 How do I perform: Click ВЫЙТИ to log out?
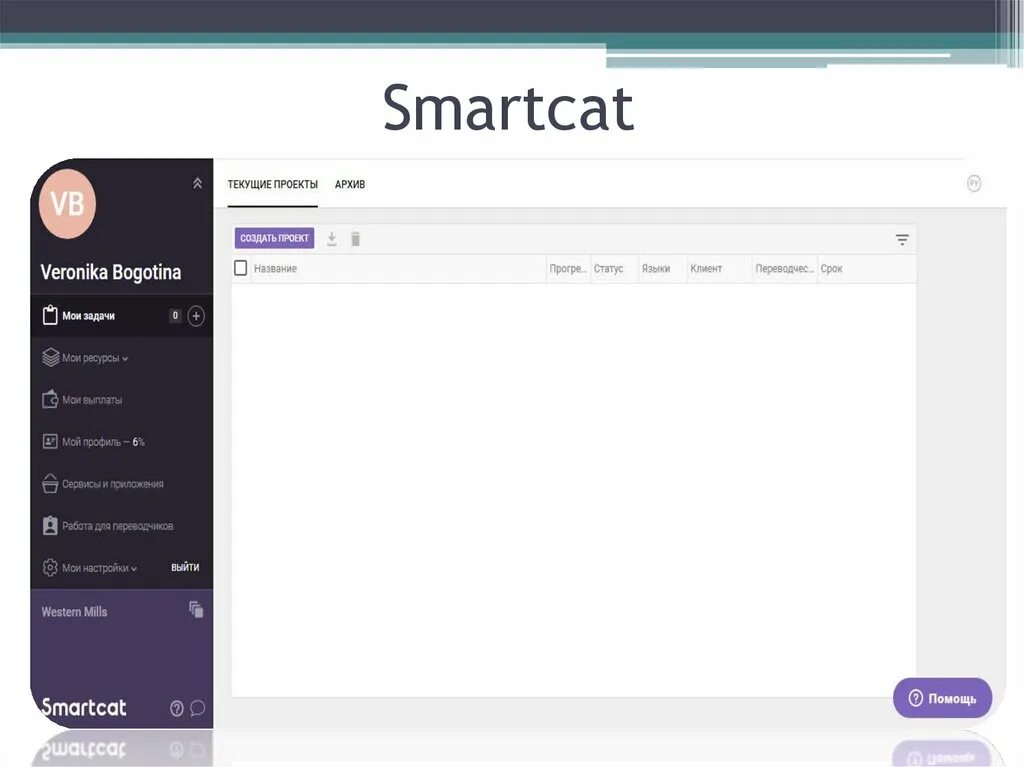(x=185, y=567)
